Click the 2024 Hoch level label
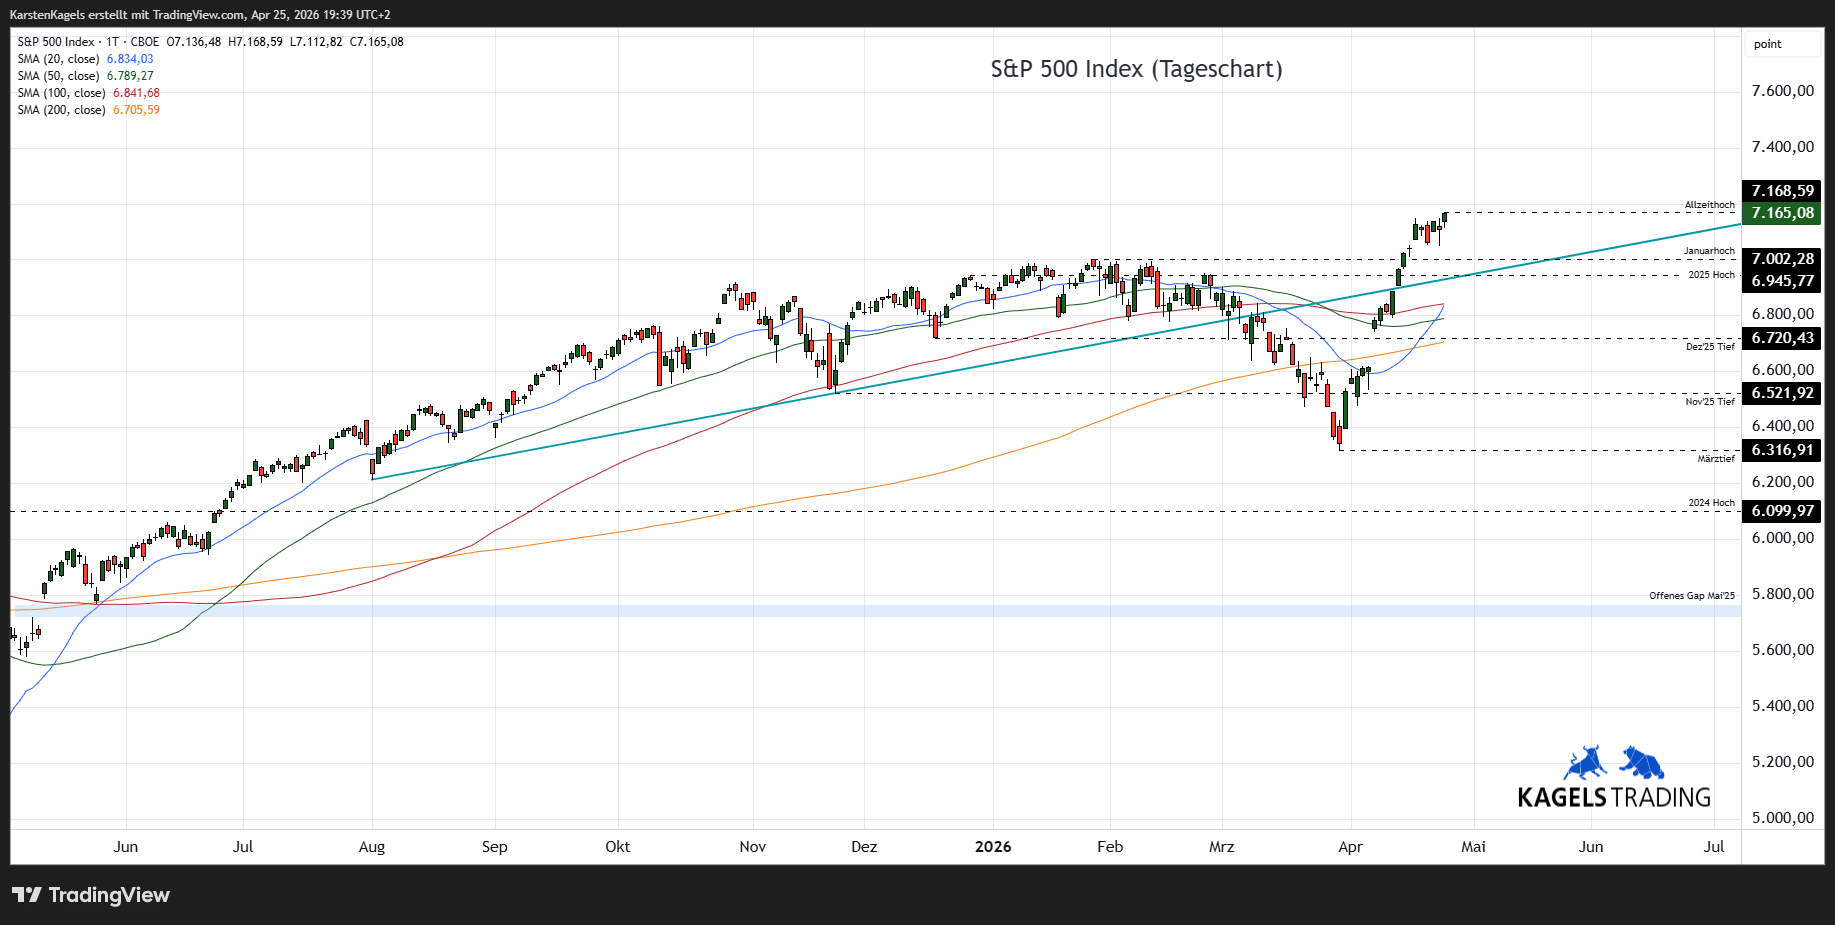Screen dimensions: 1835x925 [x=1711, y=503]
